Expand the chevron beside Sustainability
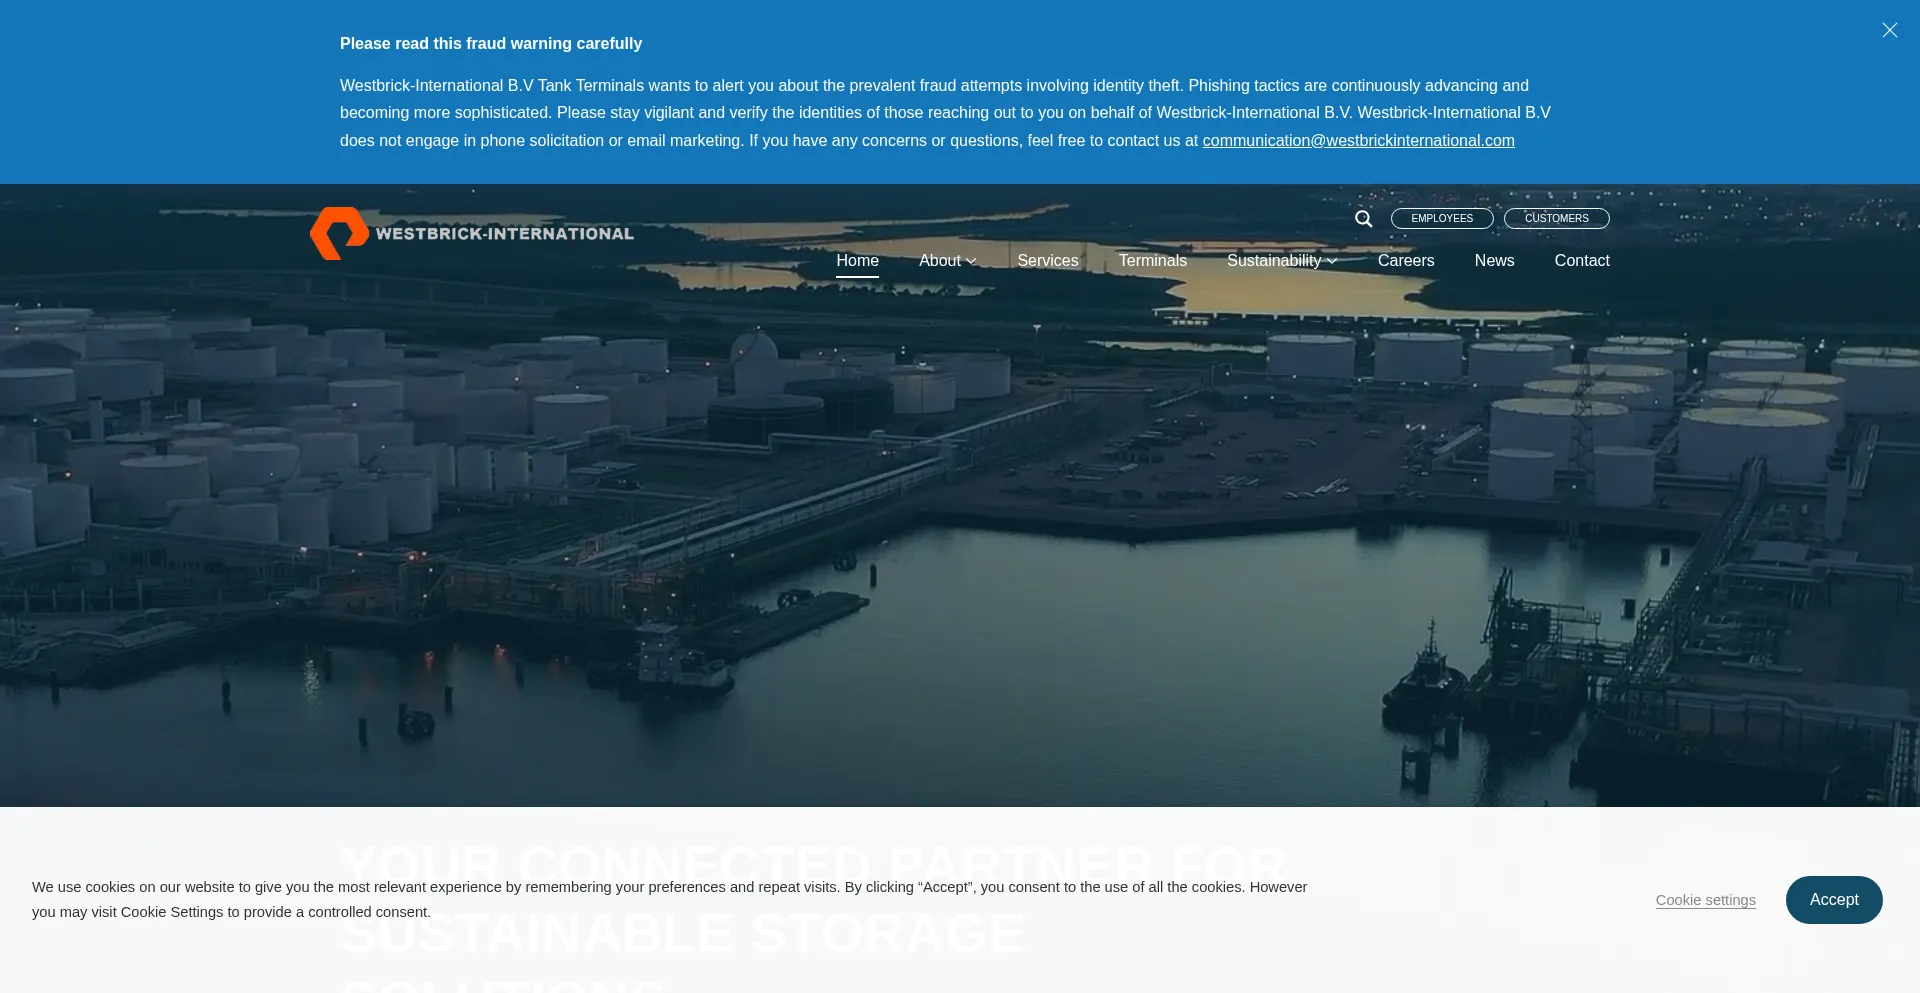Viewport: 1920px width, 993px height. click(x=1332, y=262)
